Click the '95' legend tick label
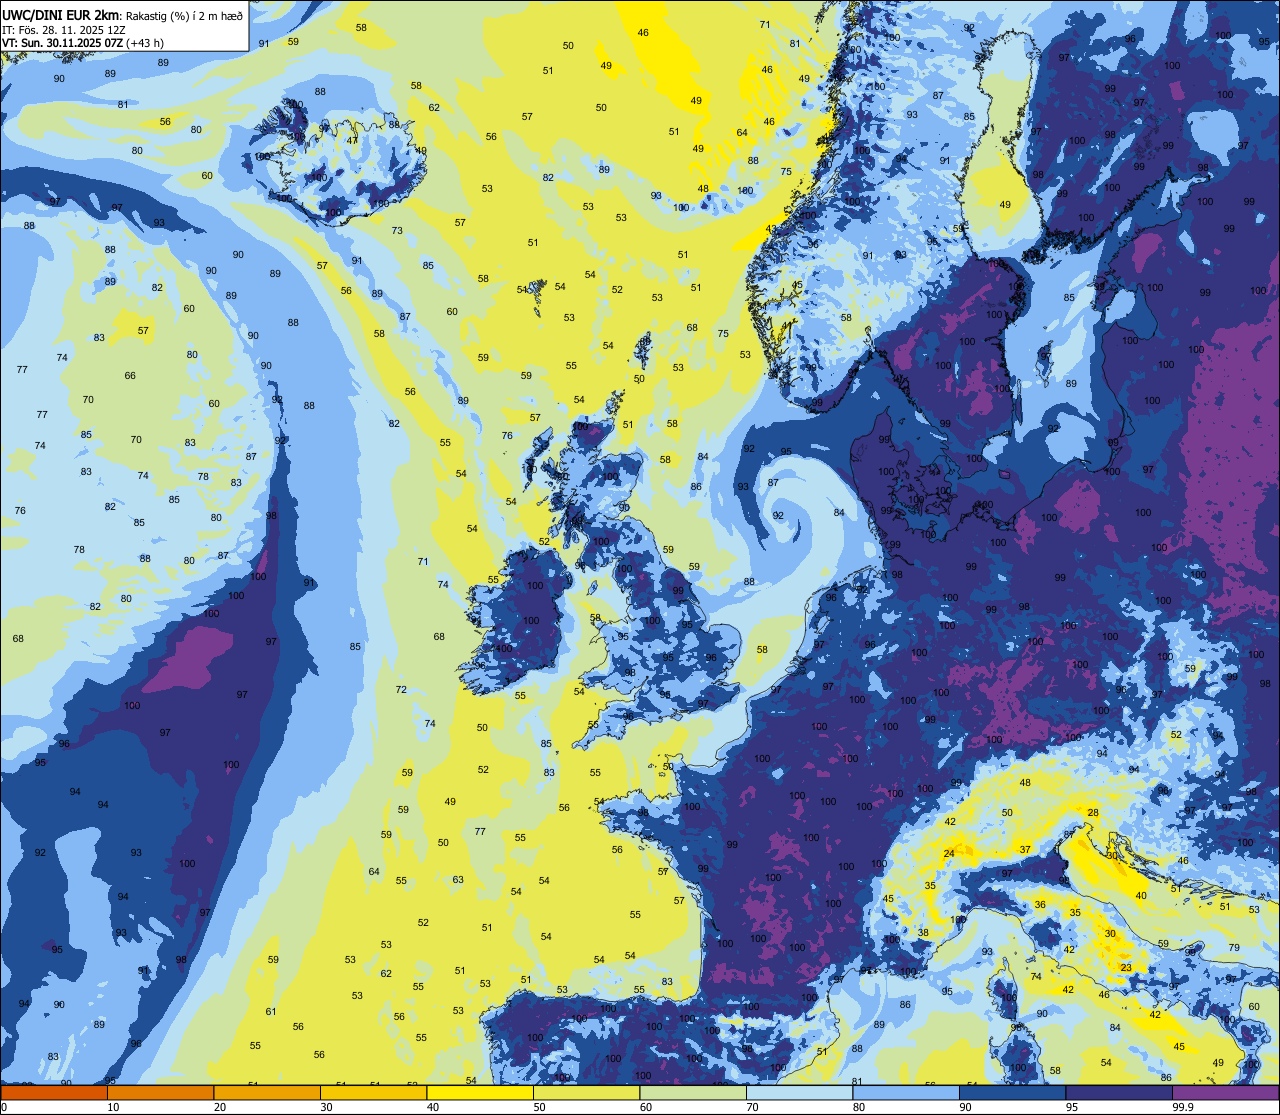 (x=1072, y=1107)
